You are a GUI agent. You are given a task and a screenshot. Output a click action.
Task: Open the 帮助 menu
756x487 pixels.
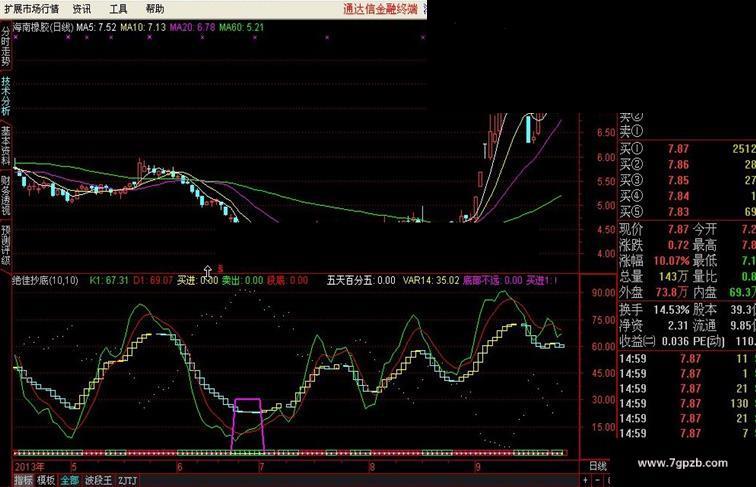tap(155, 9)
